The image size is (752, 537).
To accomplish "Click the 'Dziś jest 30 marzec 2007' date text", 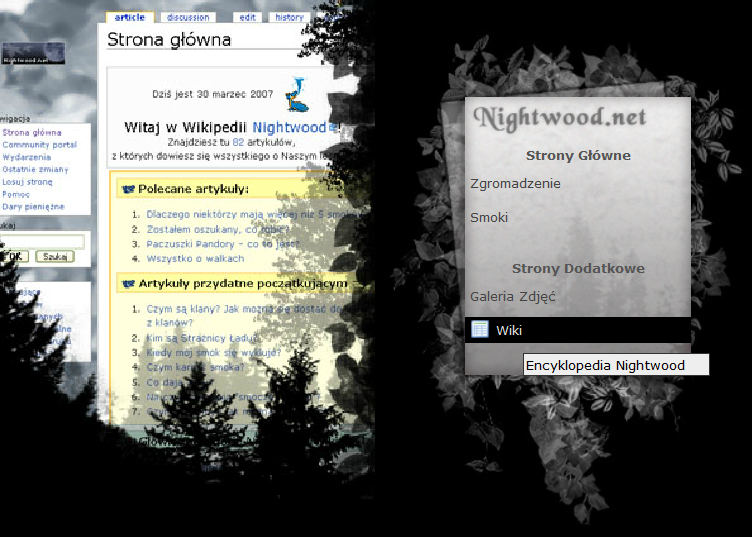I will (212, 94).
